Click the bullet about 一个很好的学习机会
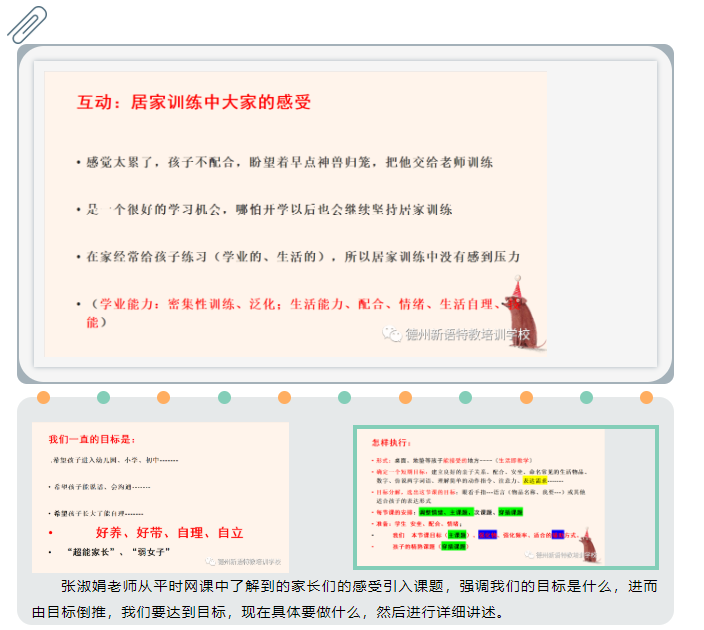Image resolution: width=704 pixels, height=630 pixels. (269, 210)
